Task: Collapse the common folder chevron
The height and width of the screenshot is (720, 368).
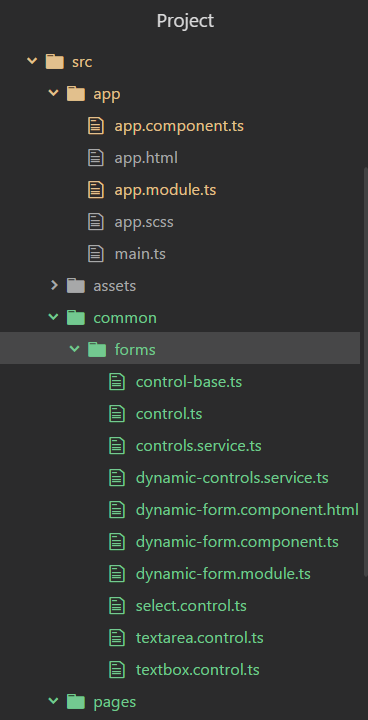Action: pyautogui.click(x=54, y=317)
